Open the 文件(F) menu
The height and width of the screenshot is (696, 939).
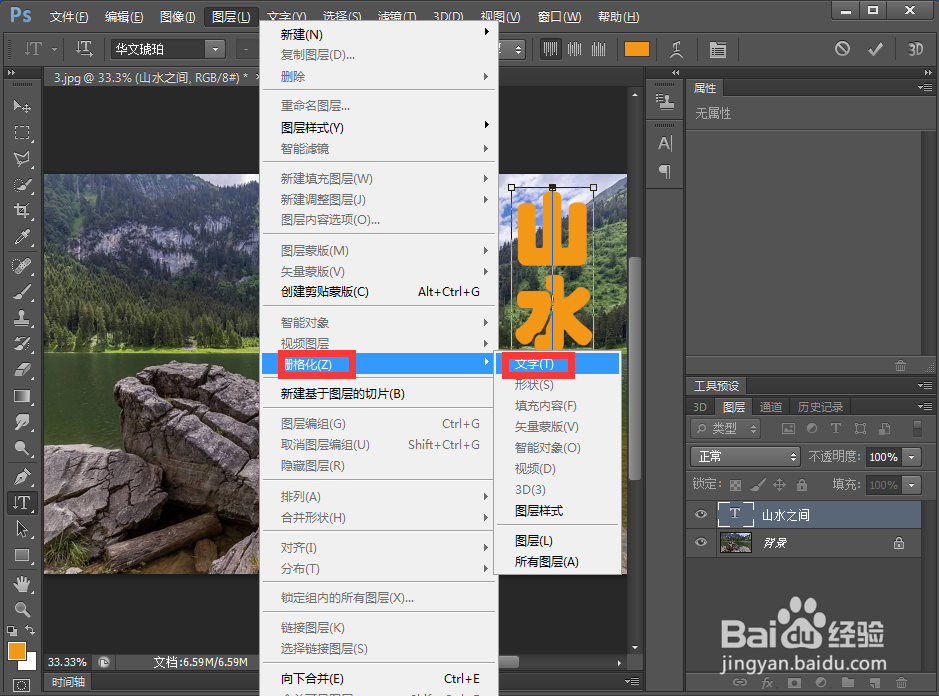pyautogui.click(x=69, y=17)
